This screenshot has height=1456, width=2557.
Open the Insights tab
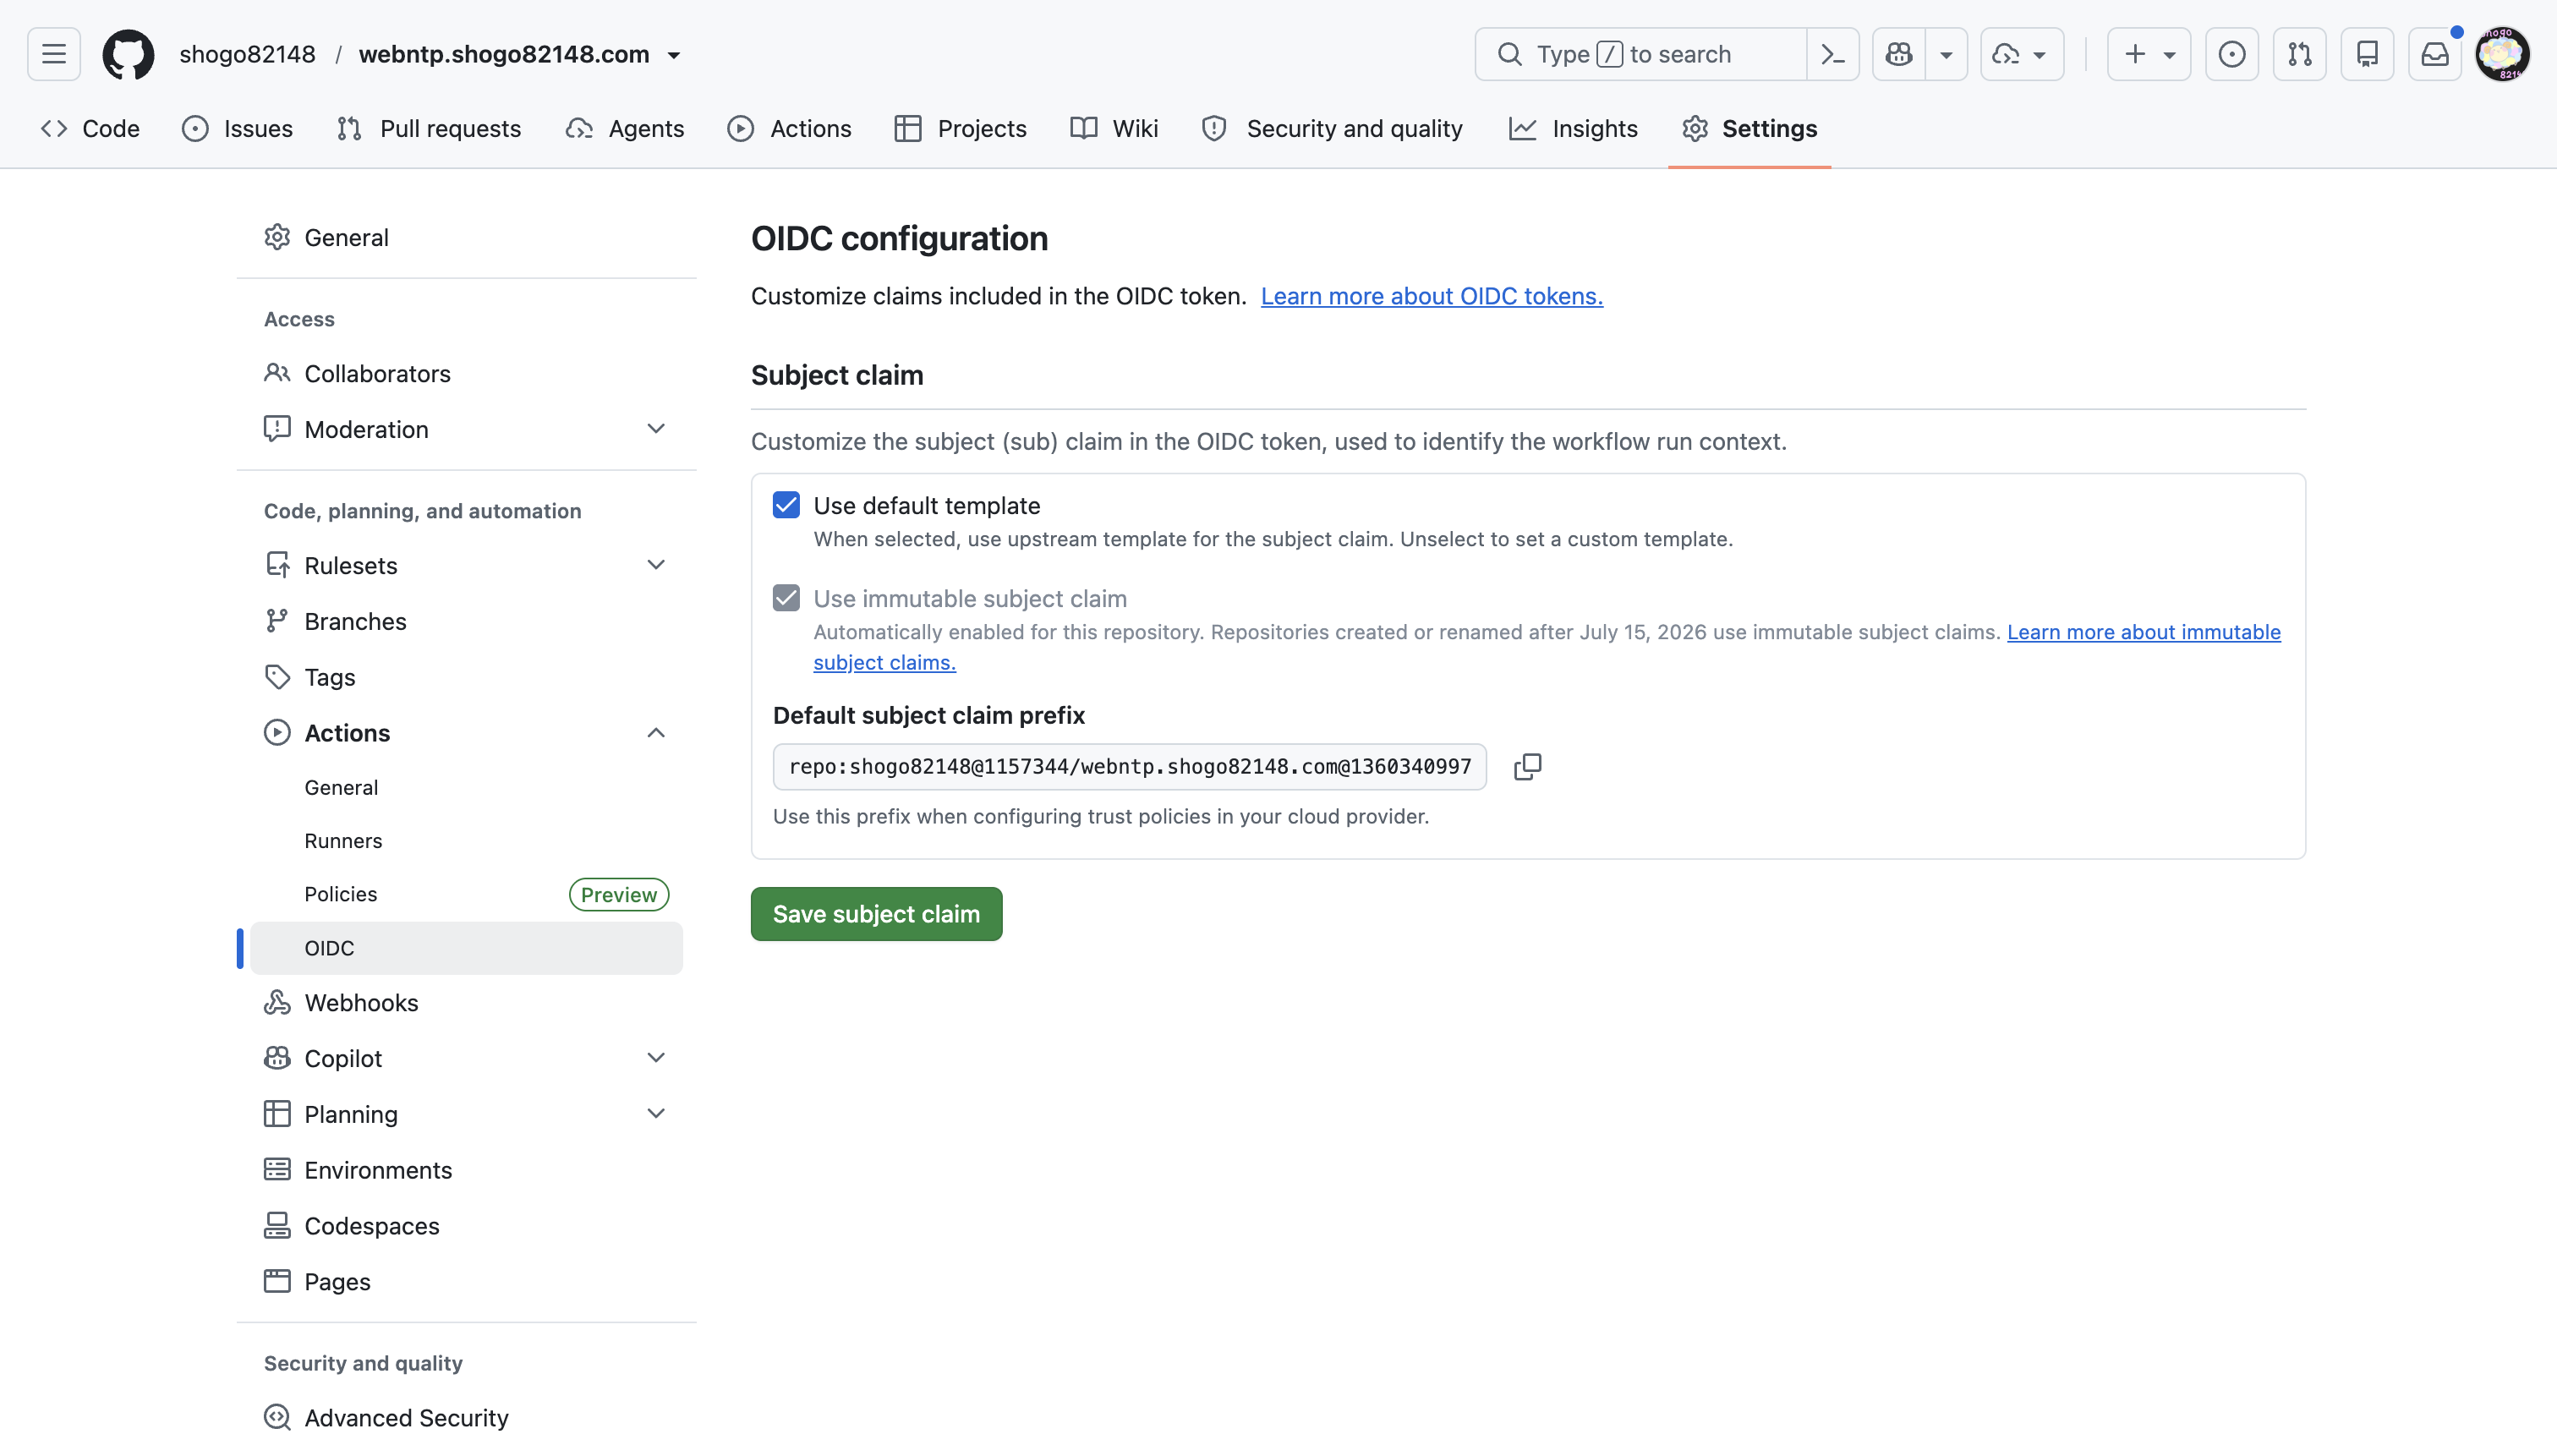(x=1573, y=129)
